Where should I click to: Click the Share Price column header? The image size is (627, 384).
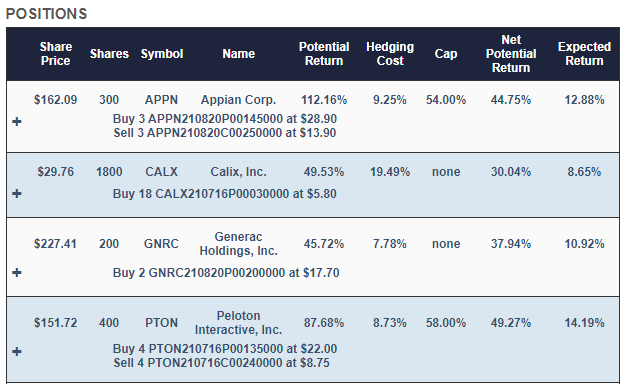pos(56,54)
